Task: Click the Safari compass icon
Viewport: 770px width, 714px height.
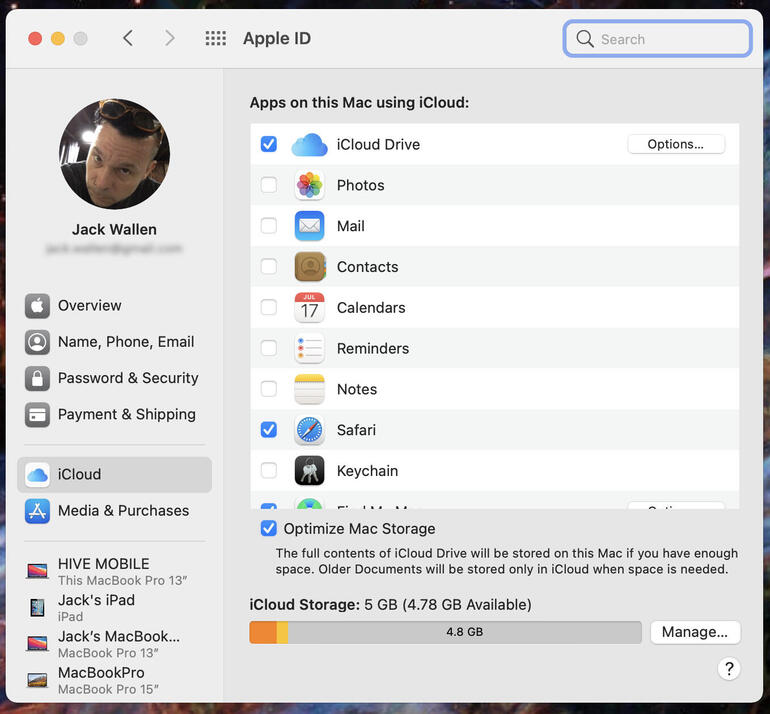Action: click(309, 430)
